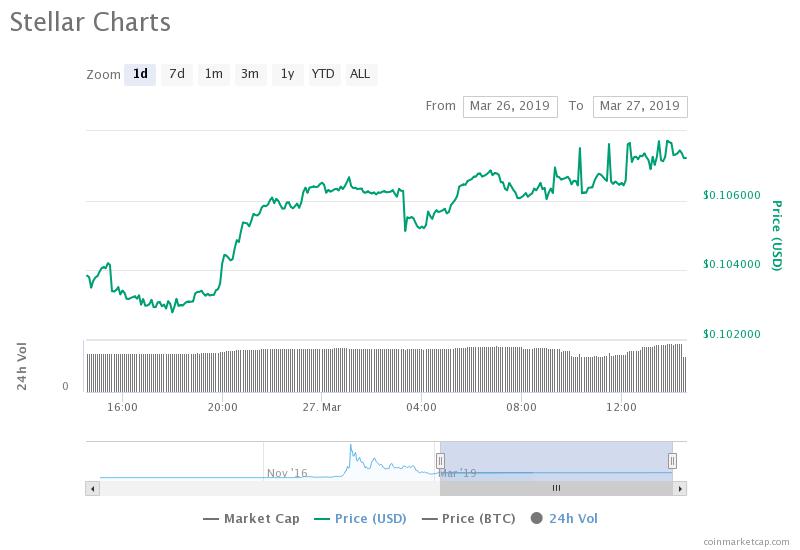This screenshot has width=800, height=550.
Task: Grab the left navigator range handle
Action: coord(440,461)
